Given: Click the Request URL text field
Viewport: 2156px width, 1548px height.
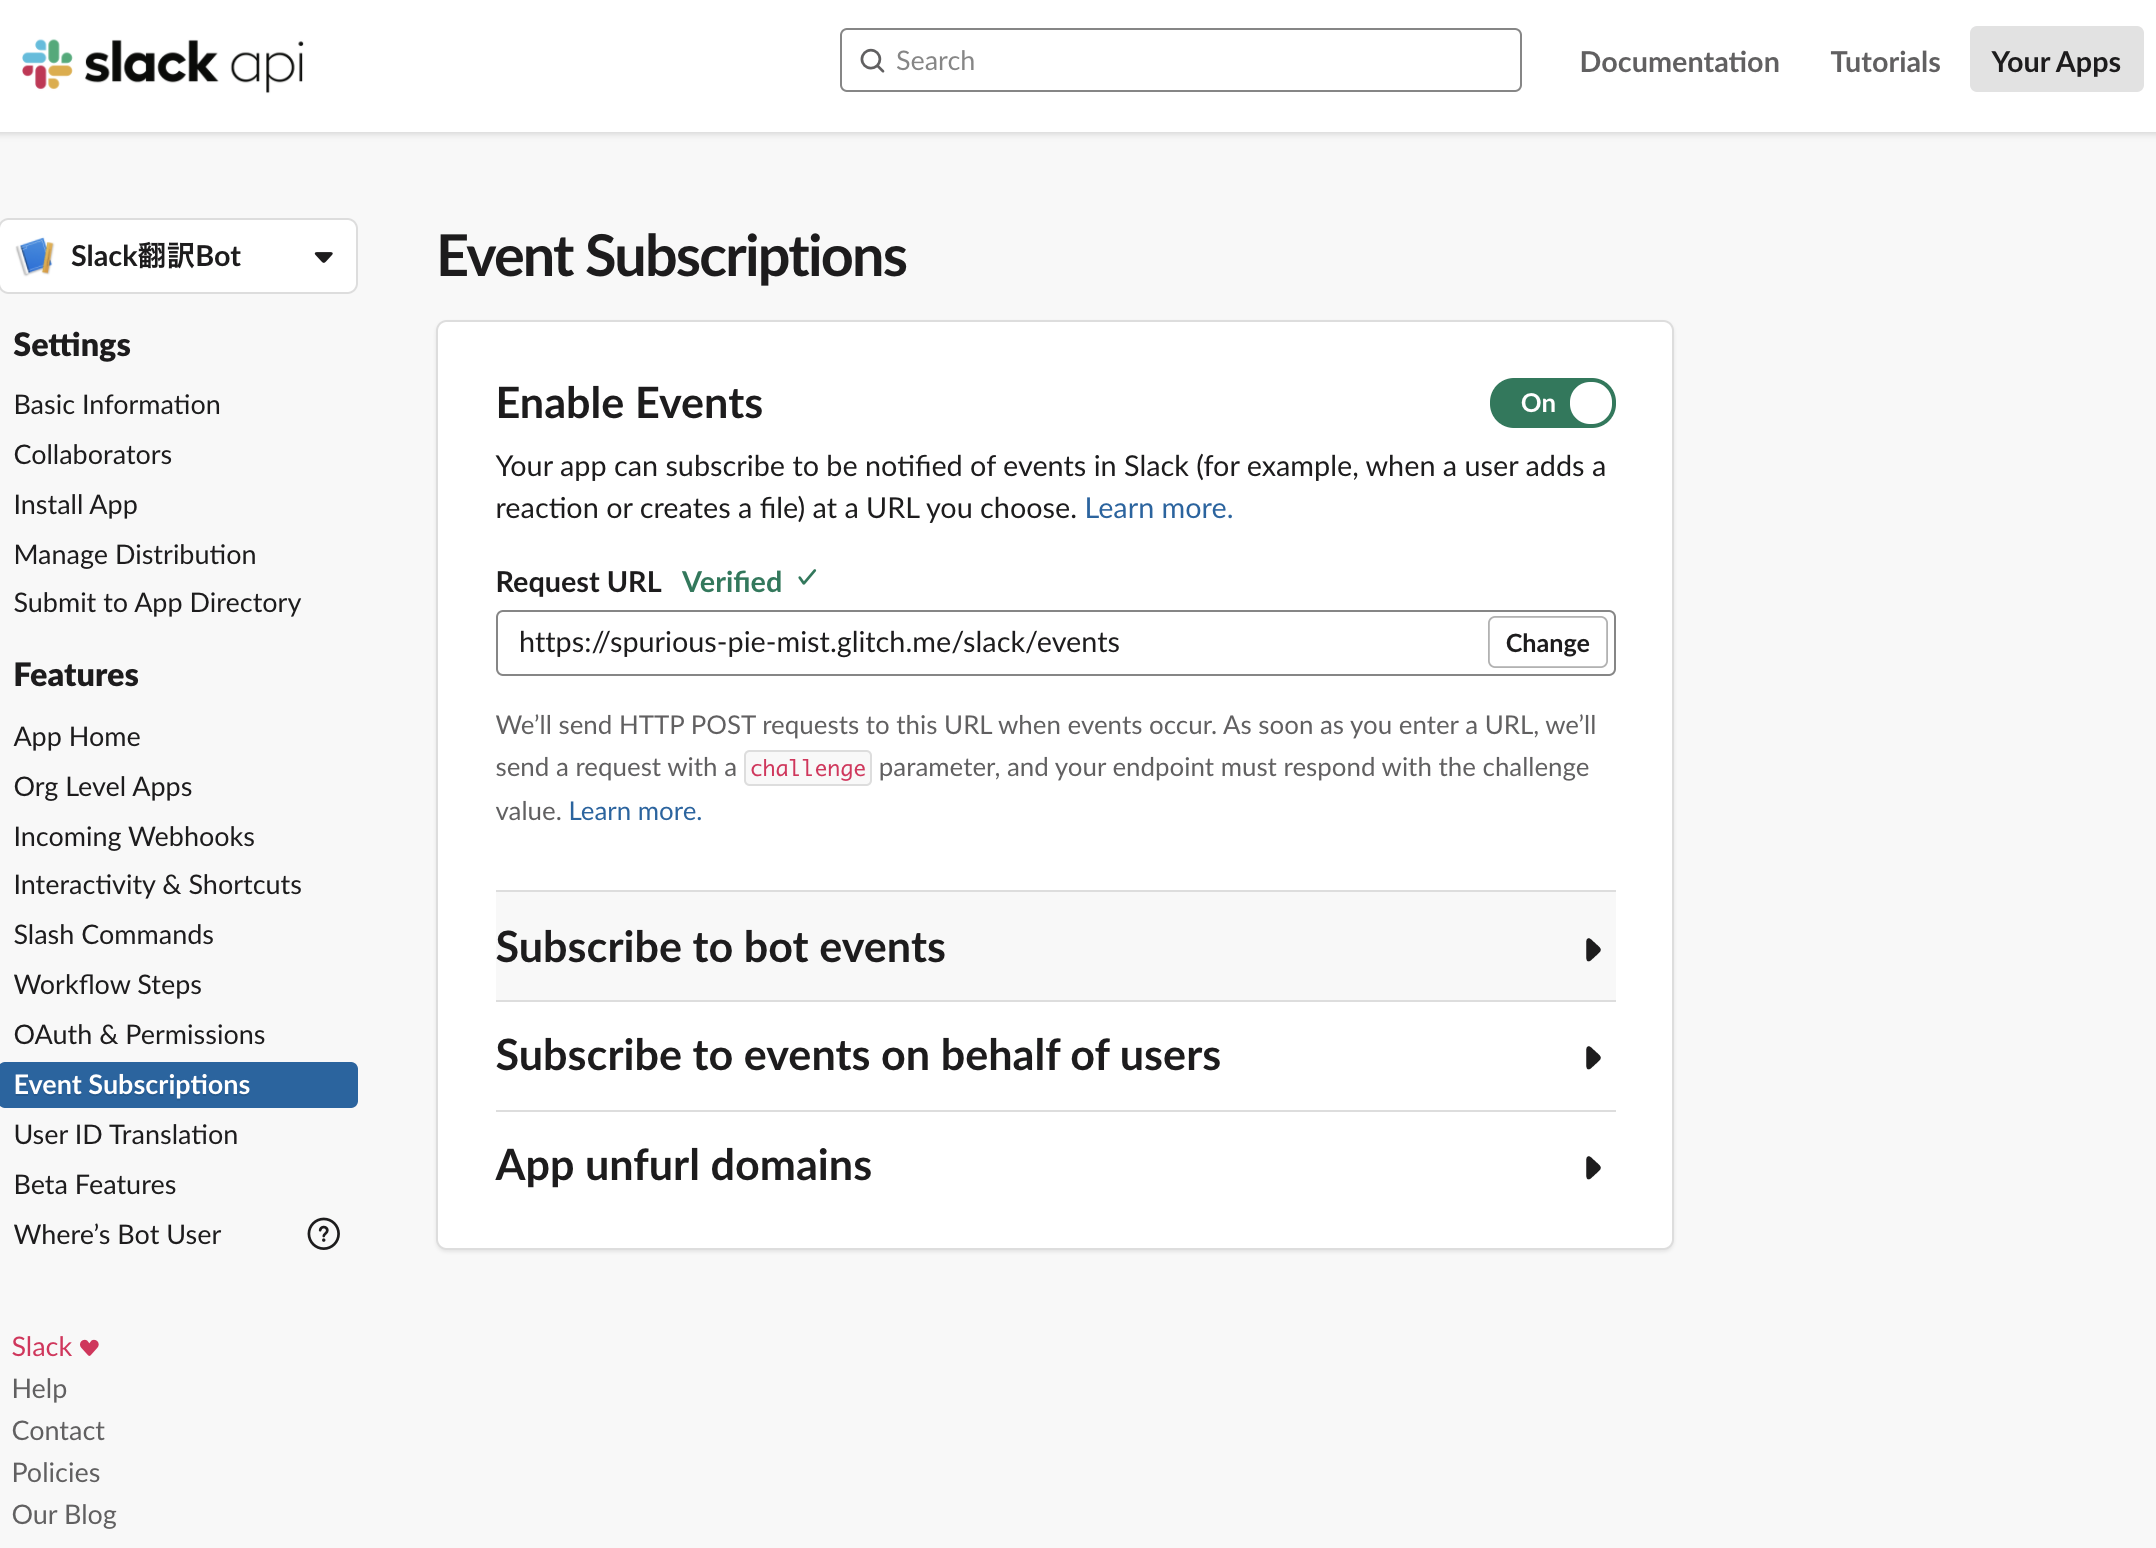Looking at the screenshot, I should (990, 643).
